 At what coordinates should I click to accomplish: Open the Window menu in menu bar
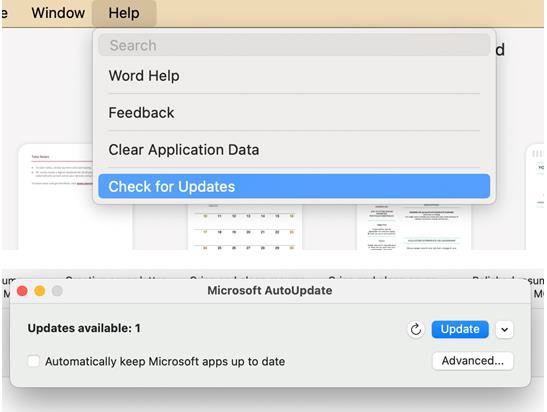[58, 13]
